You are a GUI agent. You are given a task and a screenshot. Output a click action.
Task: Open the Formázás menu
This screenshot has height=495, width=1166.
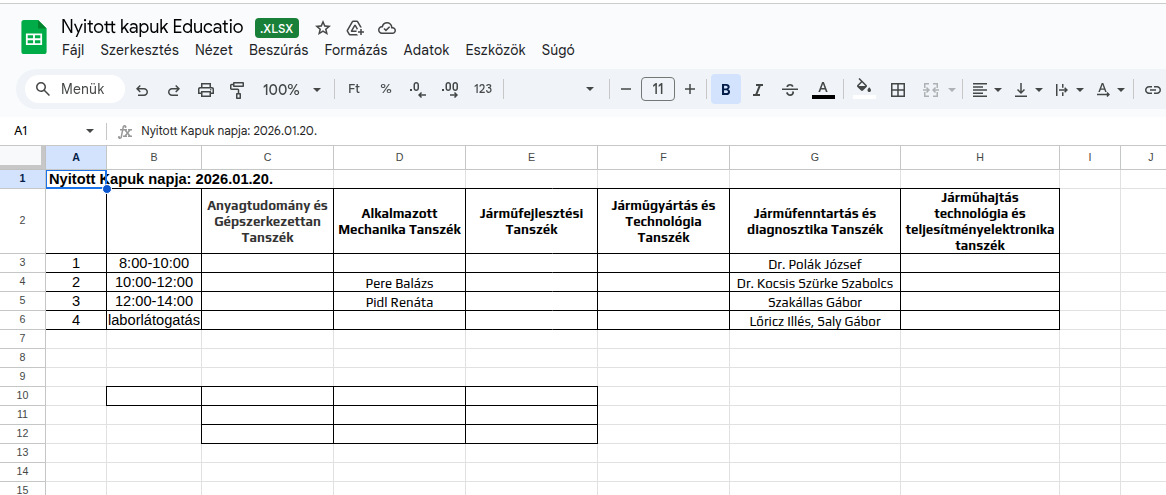coord(355,50)
